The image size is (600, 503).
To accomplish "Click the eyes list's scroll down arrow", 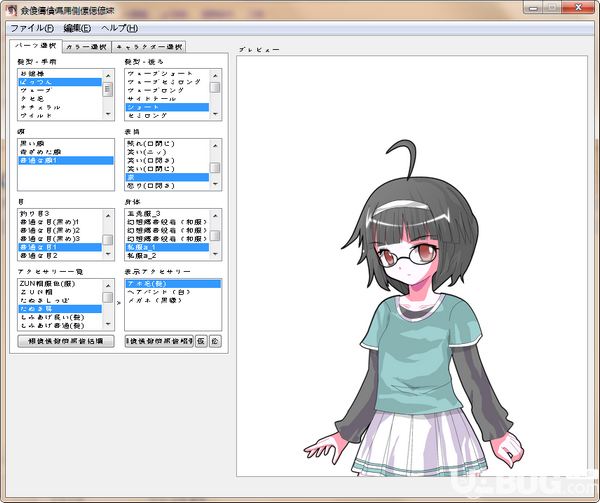I will point(108,254).
